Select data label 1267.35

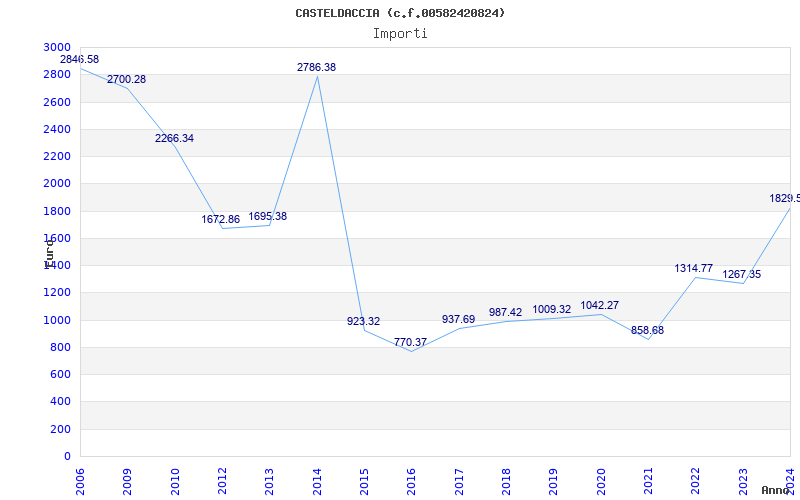click(x=741, y=274)
